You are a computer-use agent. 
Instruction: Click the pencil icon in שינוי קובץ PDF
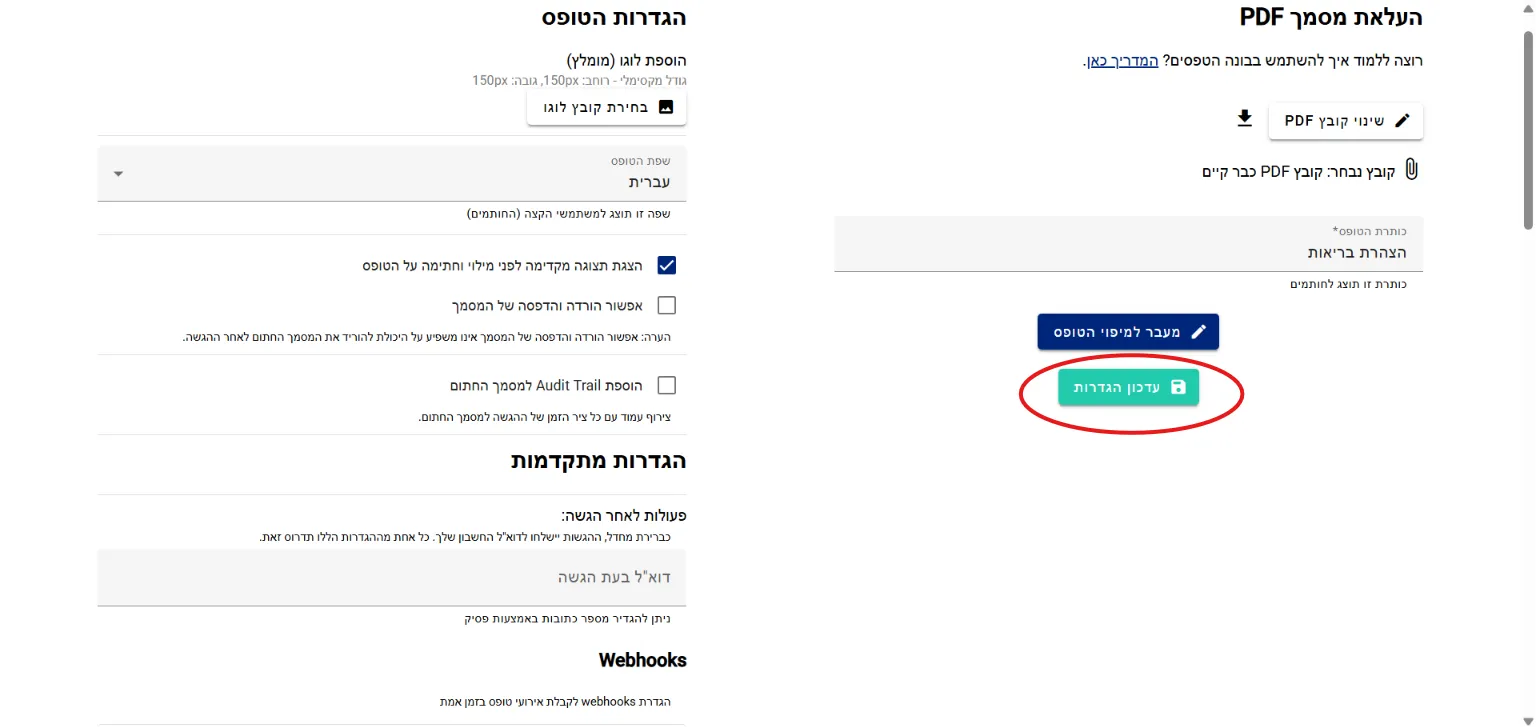point(1402,120)
